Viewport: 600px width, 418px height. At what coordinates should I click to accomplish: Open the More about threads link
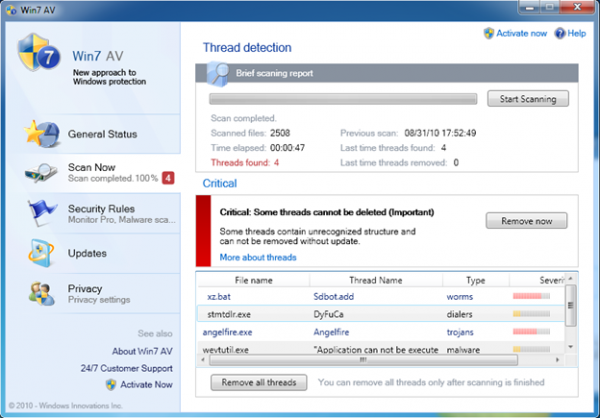pos(258,257)
